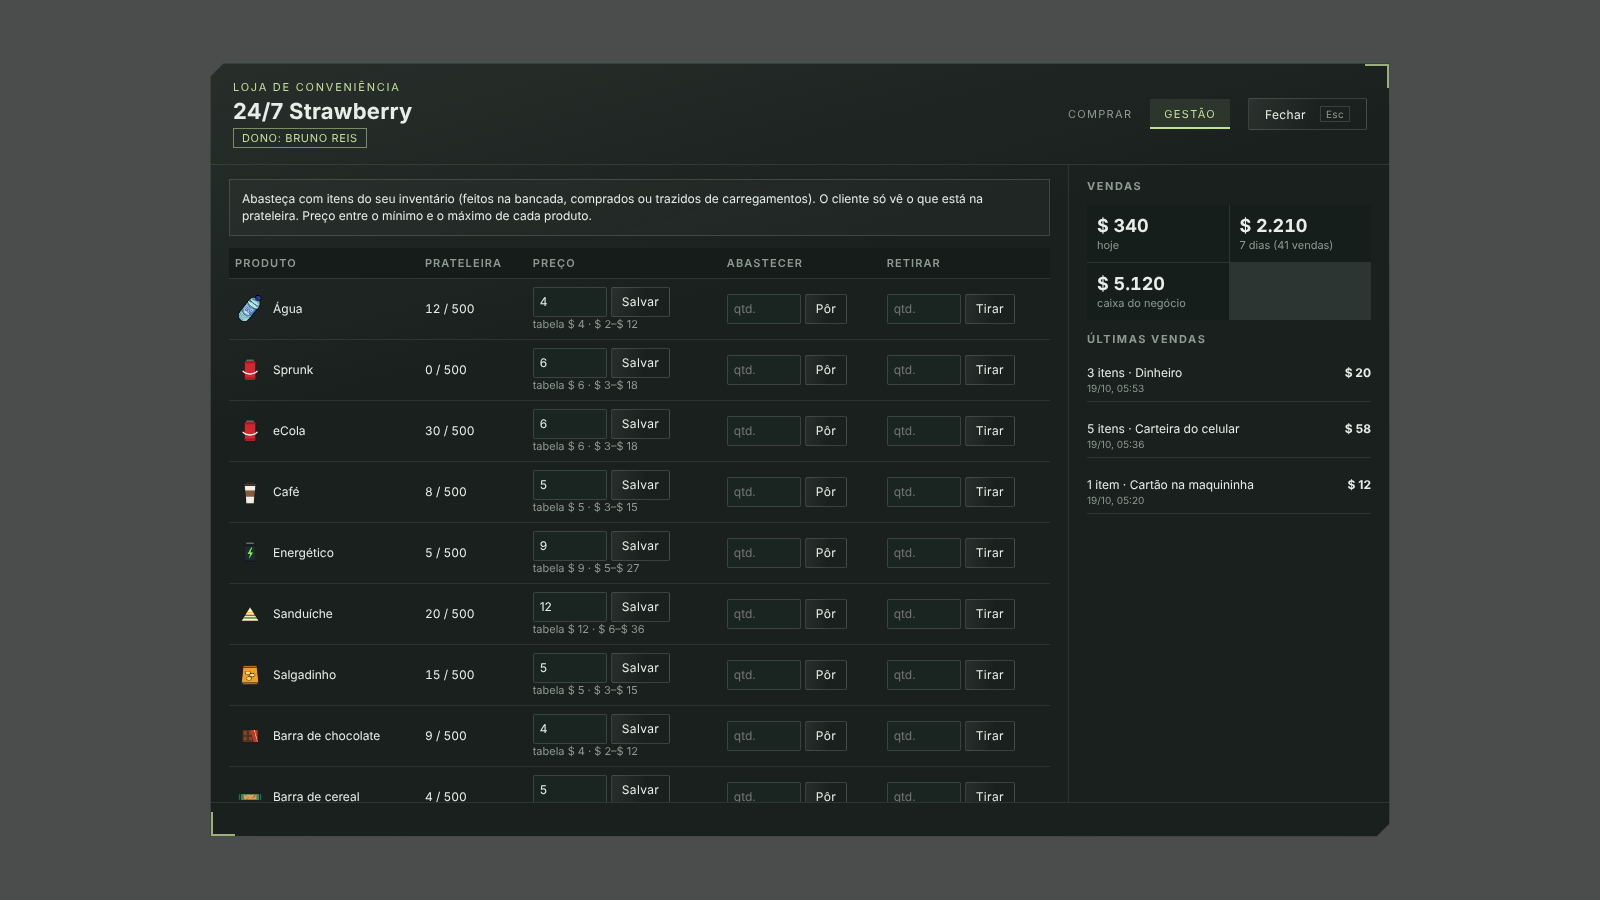
Task: Click Tirar for Sprunk
Action: coord(990,370)
